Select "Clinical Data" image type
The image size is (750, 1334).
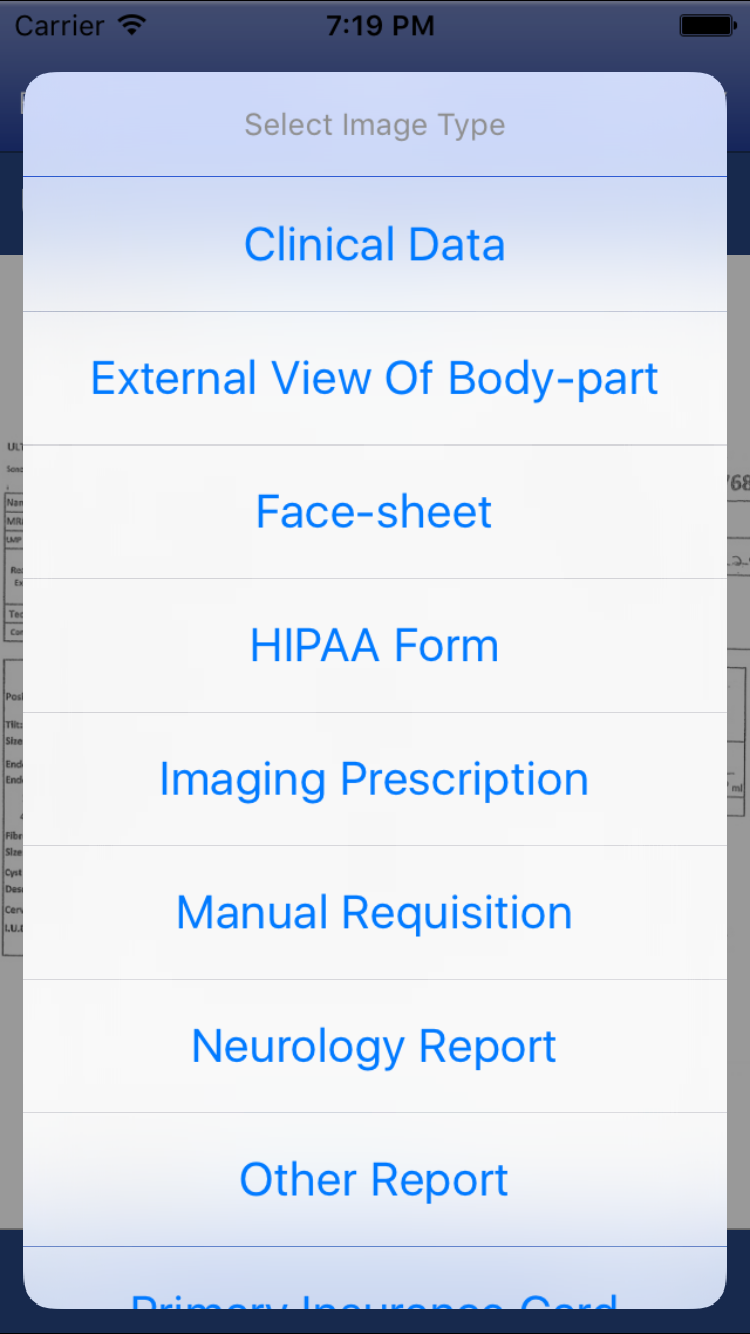[374, 243]
